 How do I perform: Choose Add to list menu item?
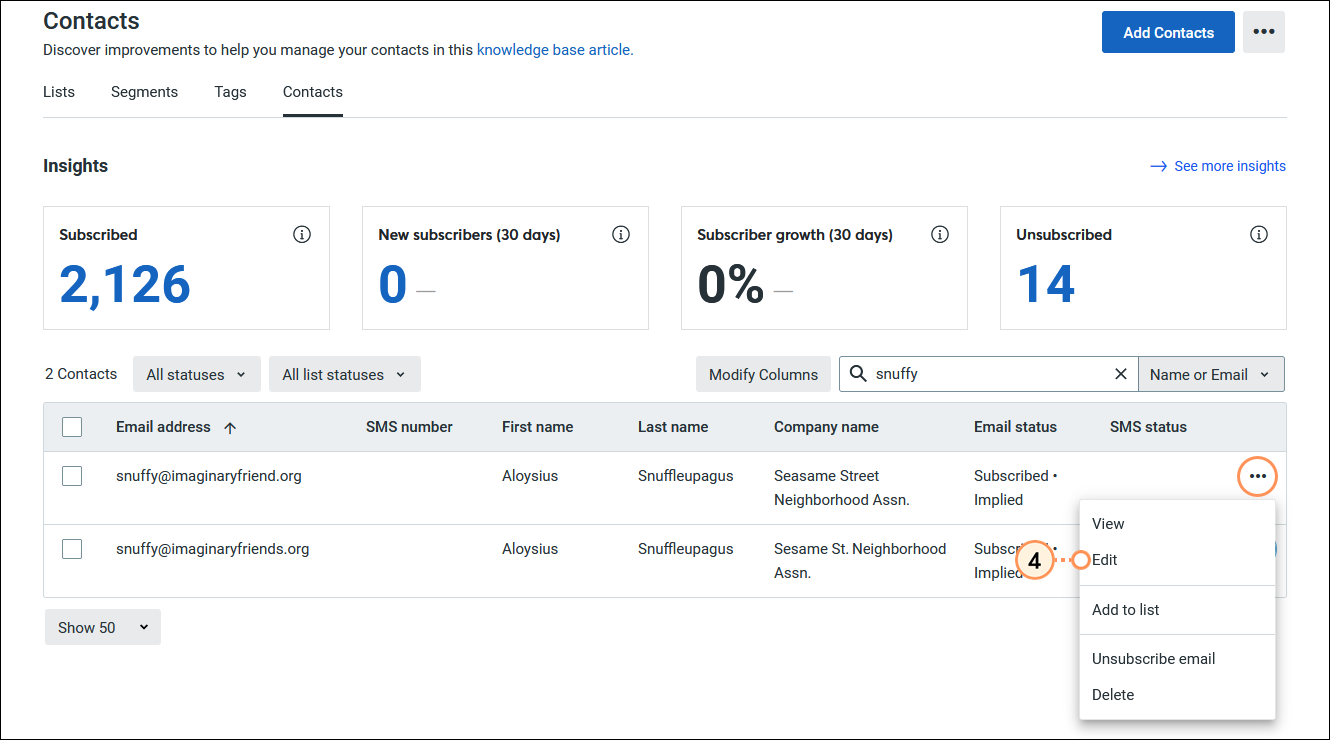(x=1177, y=610)
